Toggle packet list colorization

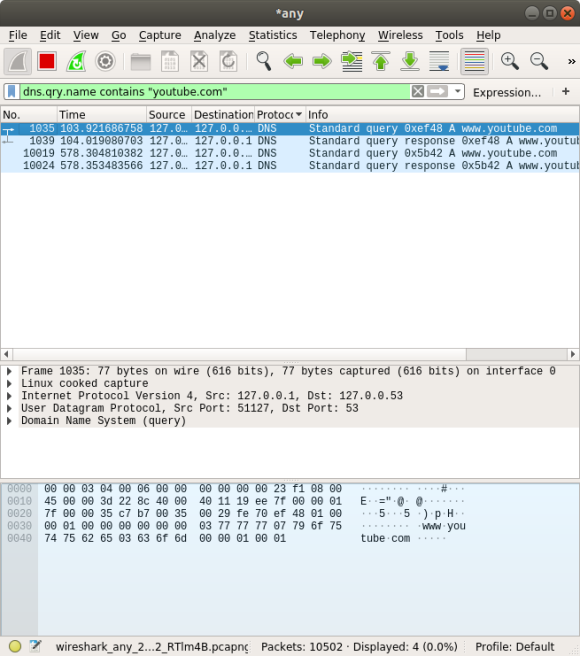click(475, 62)
